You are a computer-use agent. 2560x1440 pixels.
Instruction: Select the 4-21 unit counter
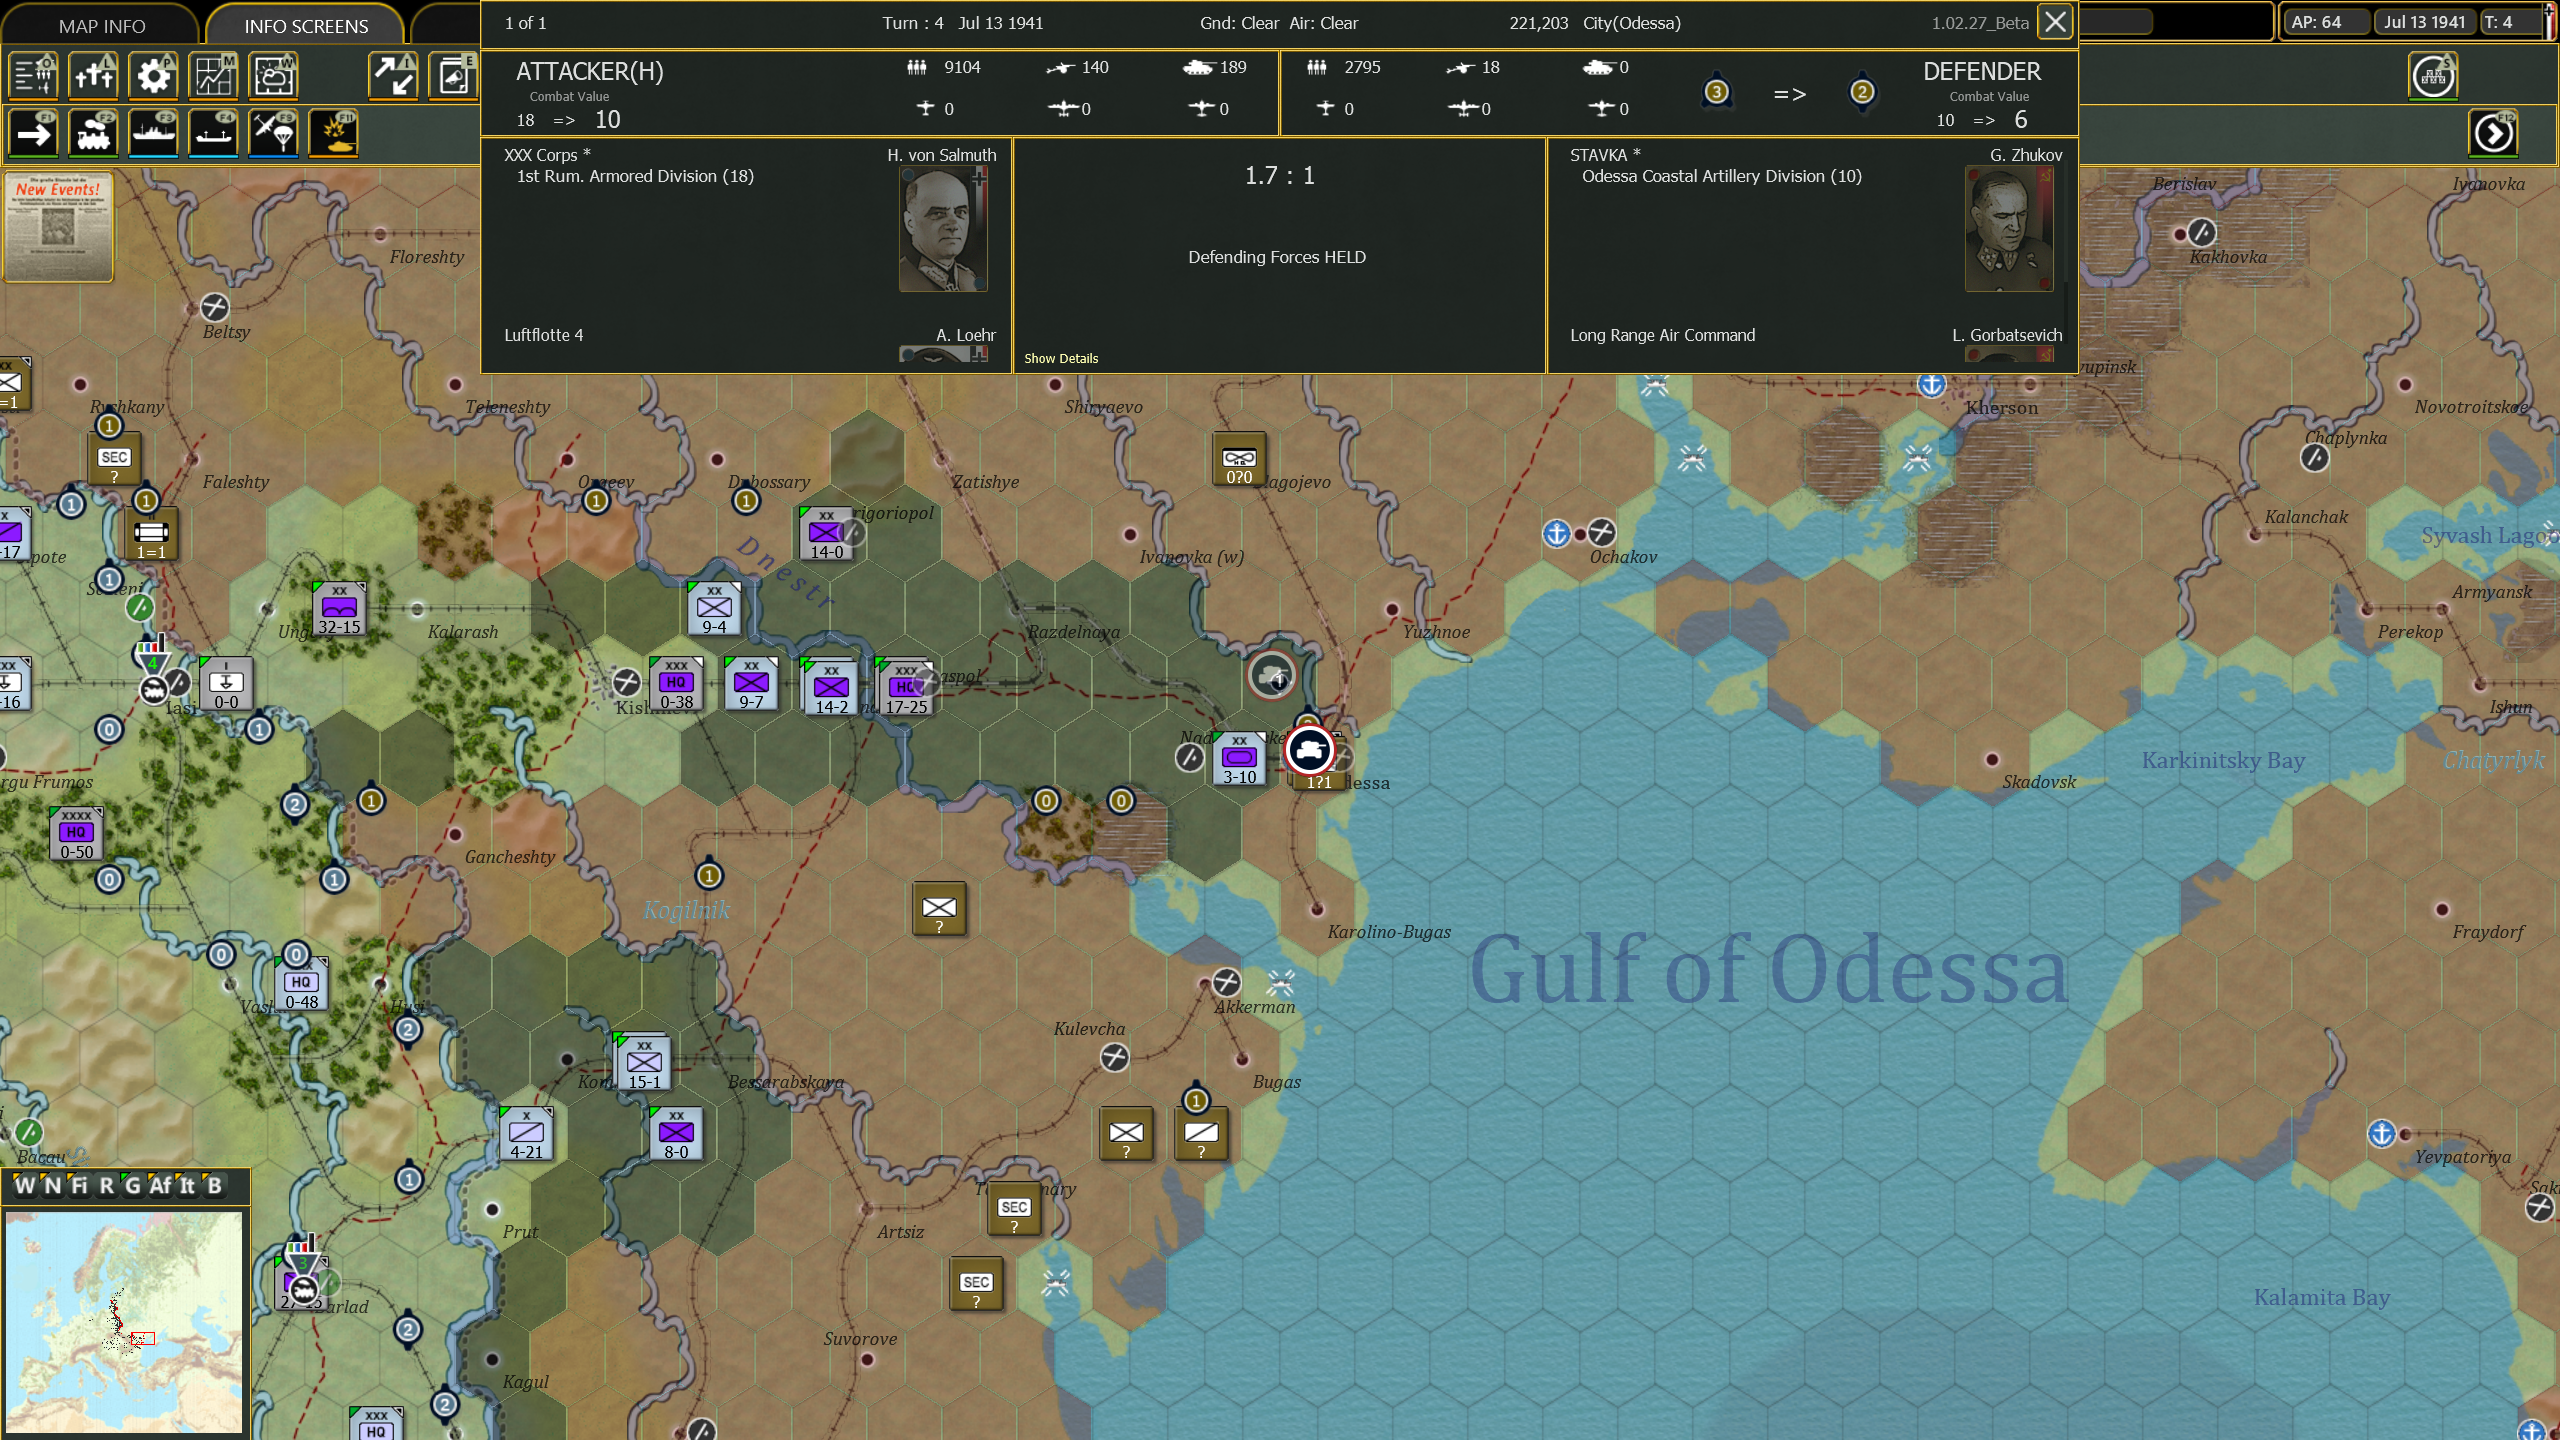click(526, 1134)
